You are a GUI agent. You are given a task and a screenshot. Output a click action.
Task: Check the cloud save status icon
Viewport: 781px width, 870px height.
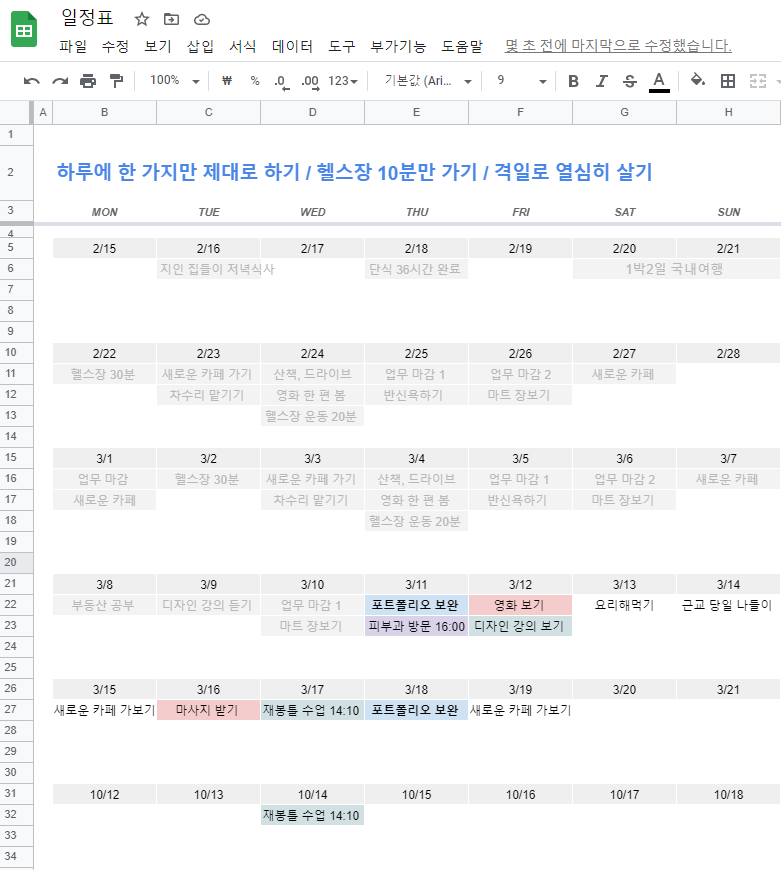202,20
